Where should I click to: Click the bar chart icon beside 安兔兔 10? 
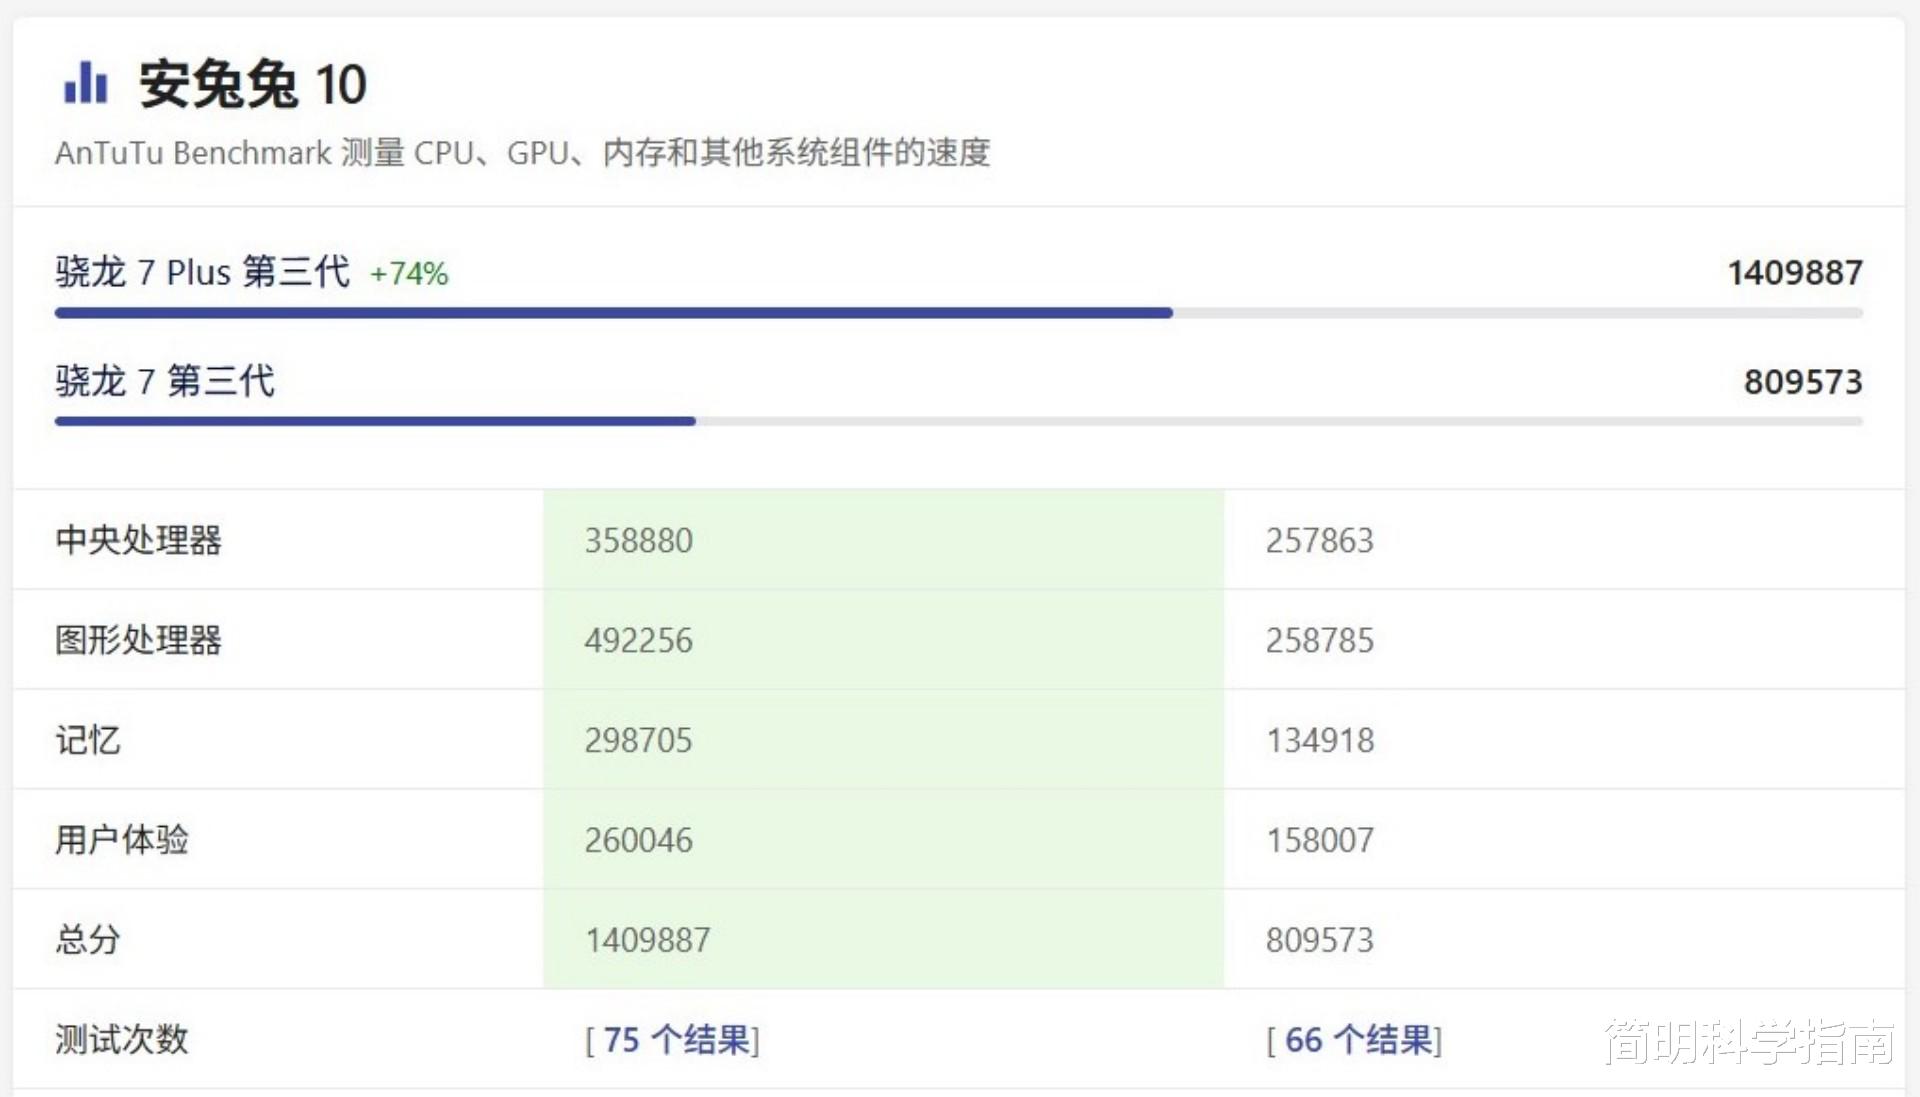(x=86, y=83)
